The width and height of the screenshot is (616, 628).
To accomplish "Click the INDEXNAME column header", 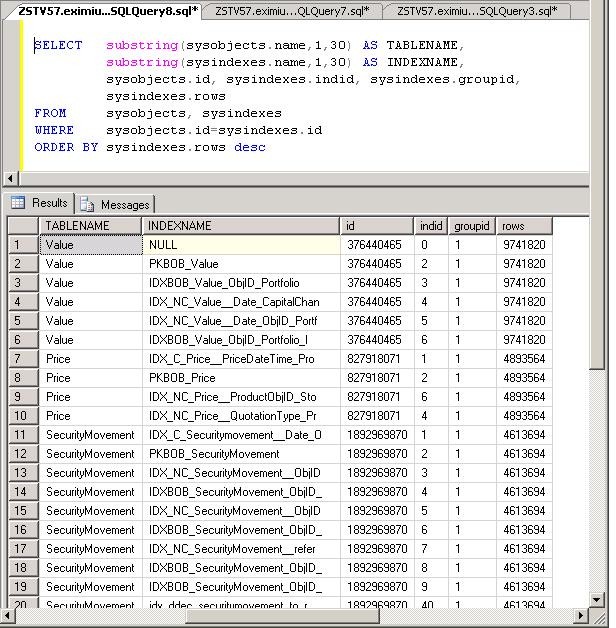I will point(240,226).
